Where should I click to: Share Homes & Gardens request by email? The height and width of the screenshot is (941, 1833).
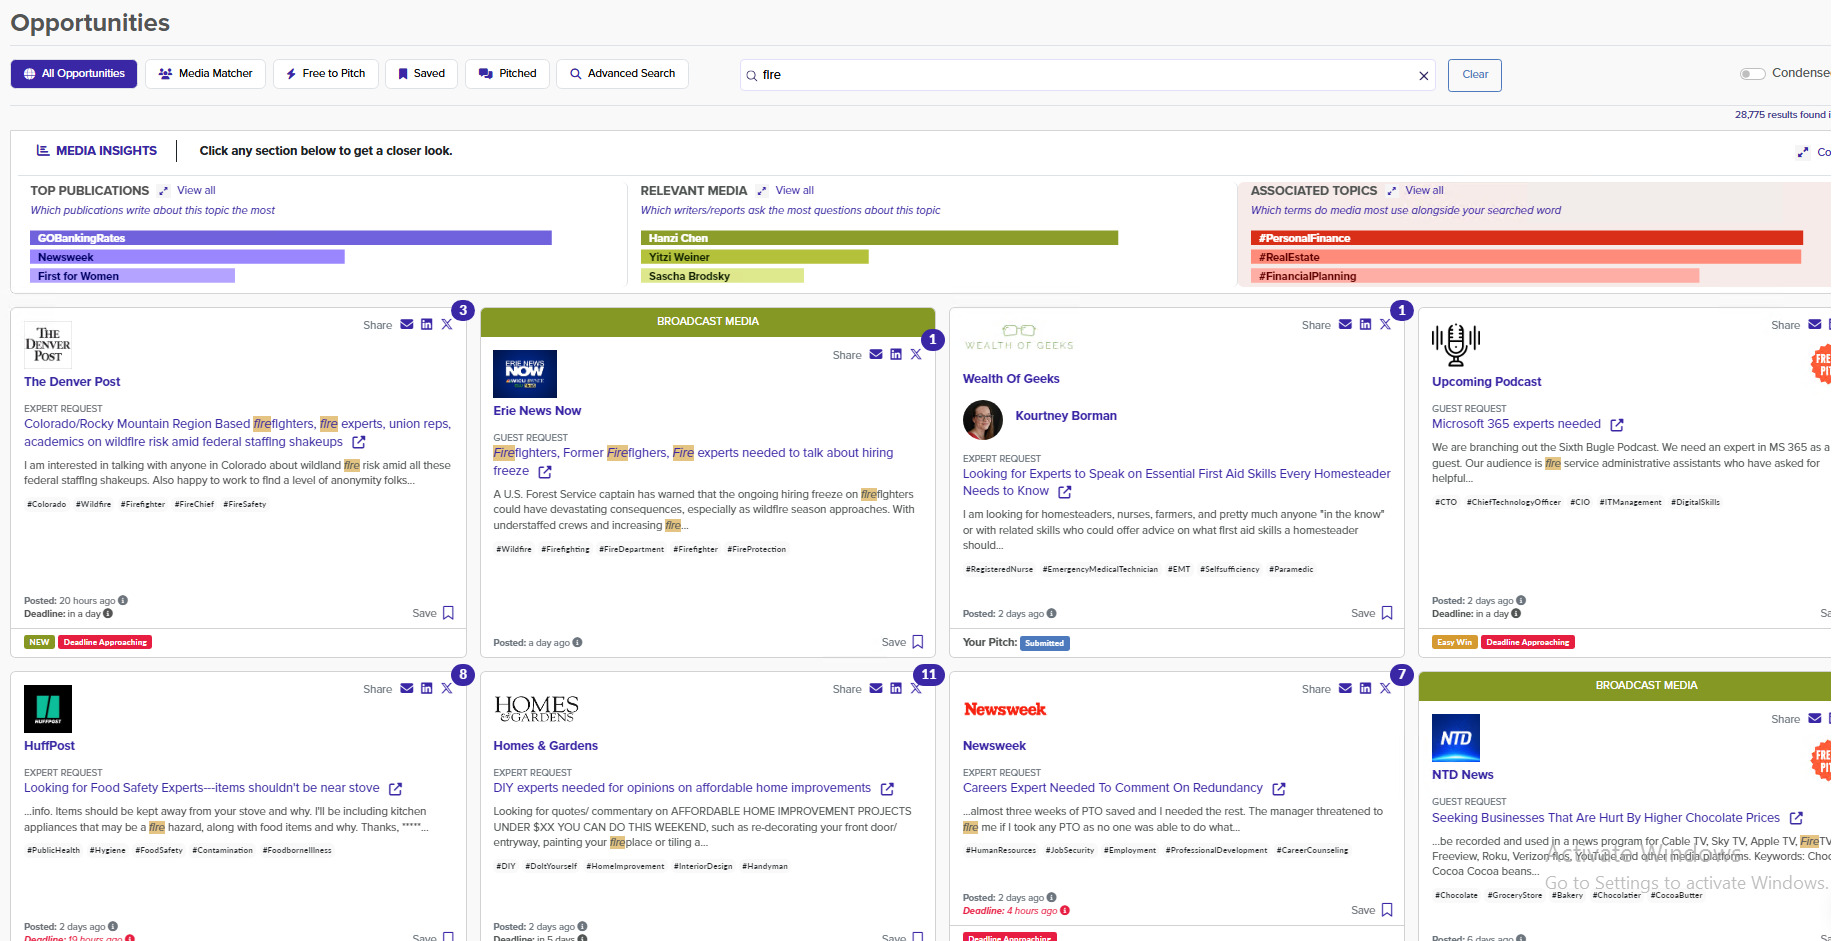coord(876,689)
